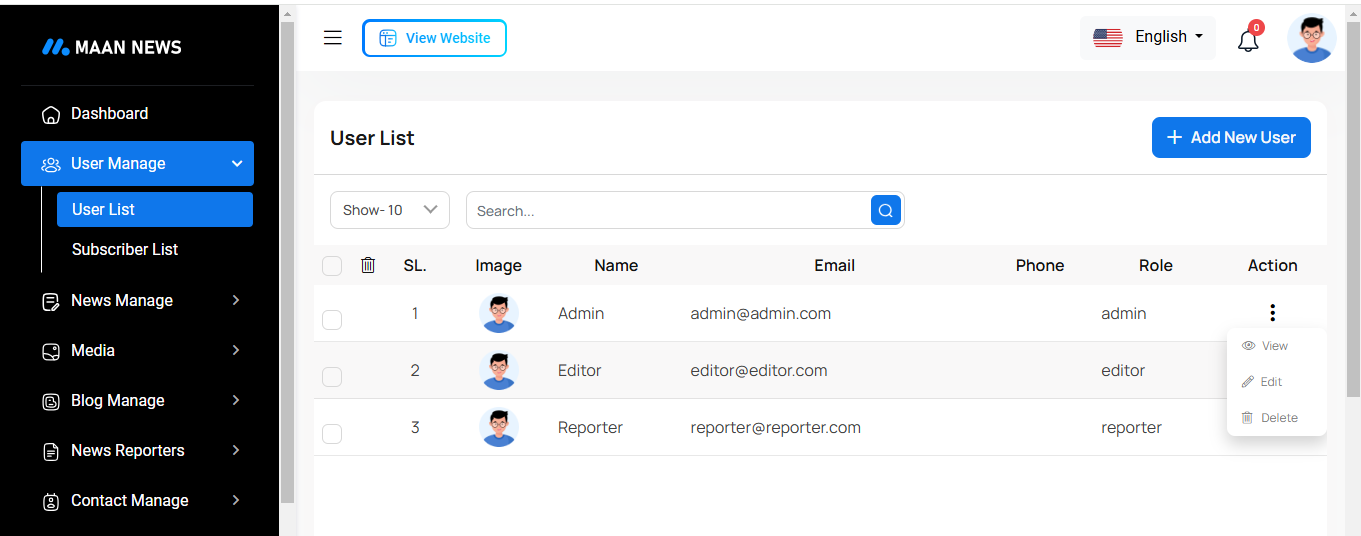Image resolution: width=1361 pixels, height=536 pixels.
Task: Open the three-dot action menu for Admin
Action: point(1272,313)
